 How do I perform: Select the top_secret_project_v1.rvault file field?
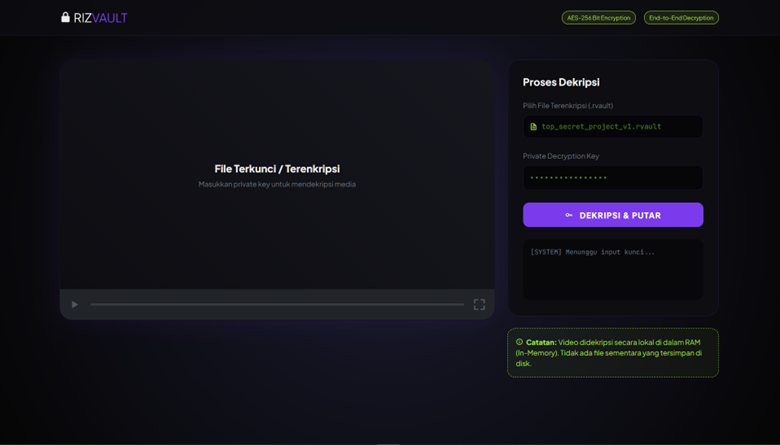612,127
